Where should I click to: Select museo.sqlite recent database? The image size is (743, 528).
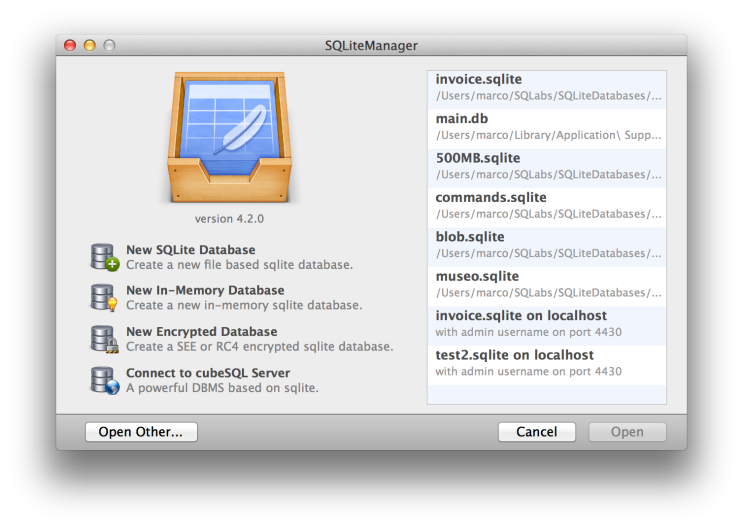[x=547, y=287]
